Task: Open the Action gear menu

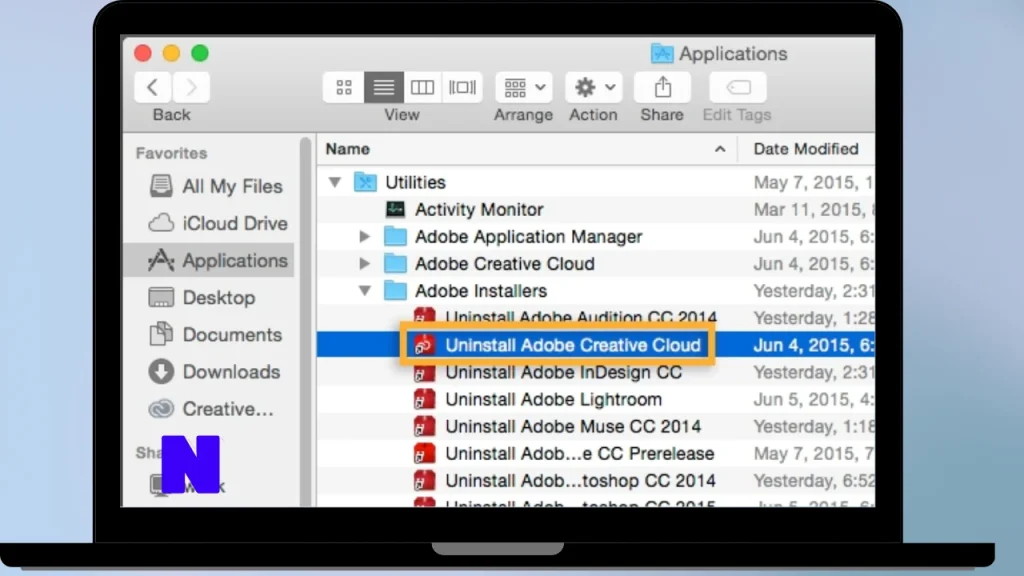Action: pyautogui.click(x=593, y=87)
